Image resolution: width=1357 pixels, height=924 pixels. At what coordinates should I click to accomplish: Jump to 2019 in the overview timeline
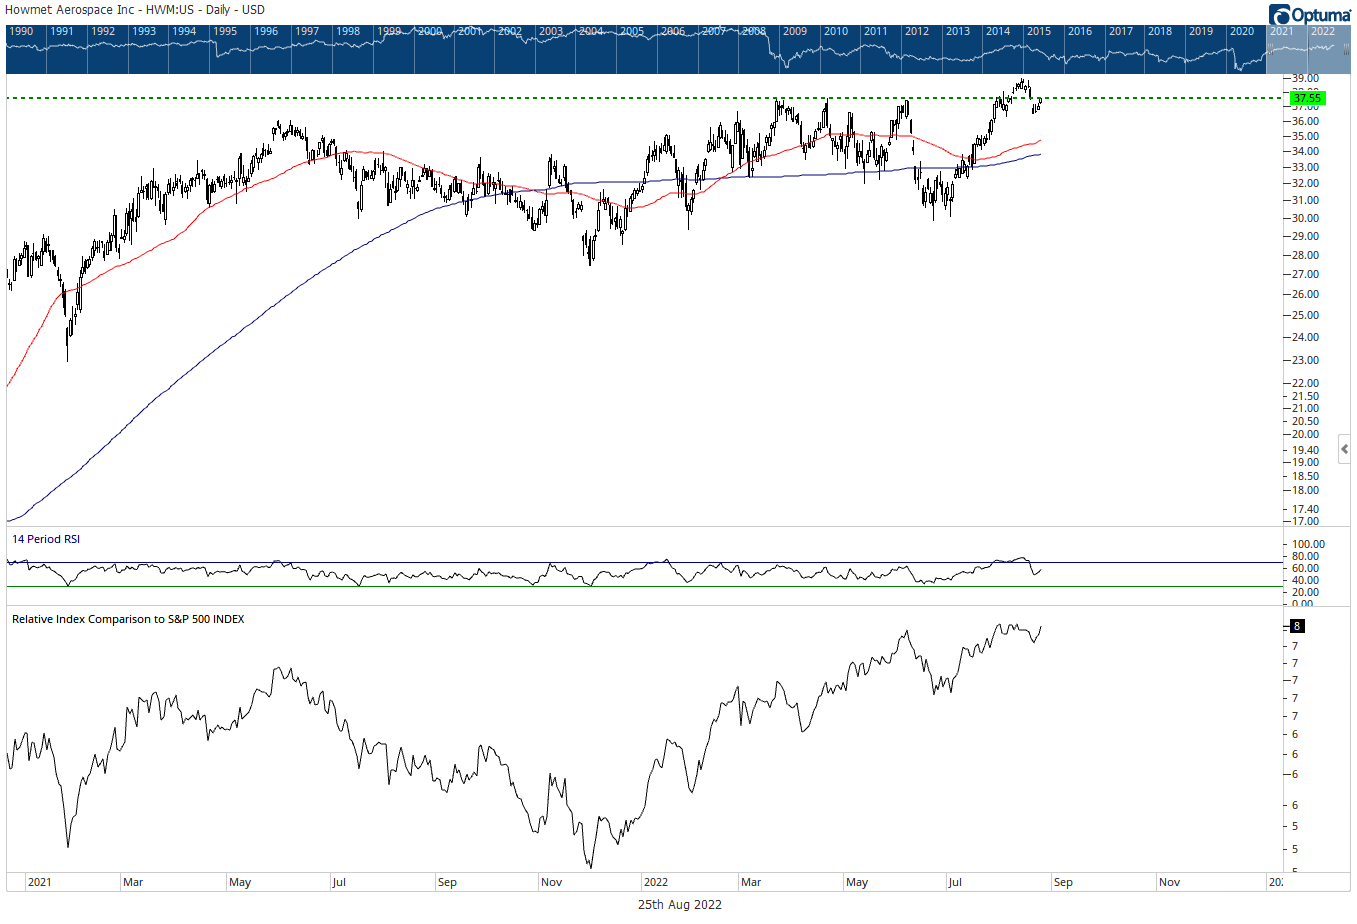pos(1201,31)
